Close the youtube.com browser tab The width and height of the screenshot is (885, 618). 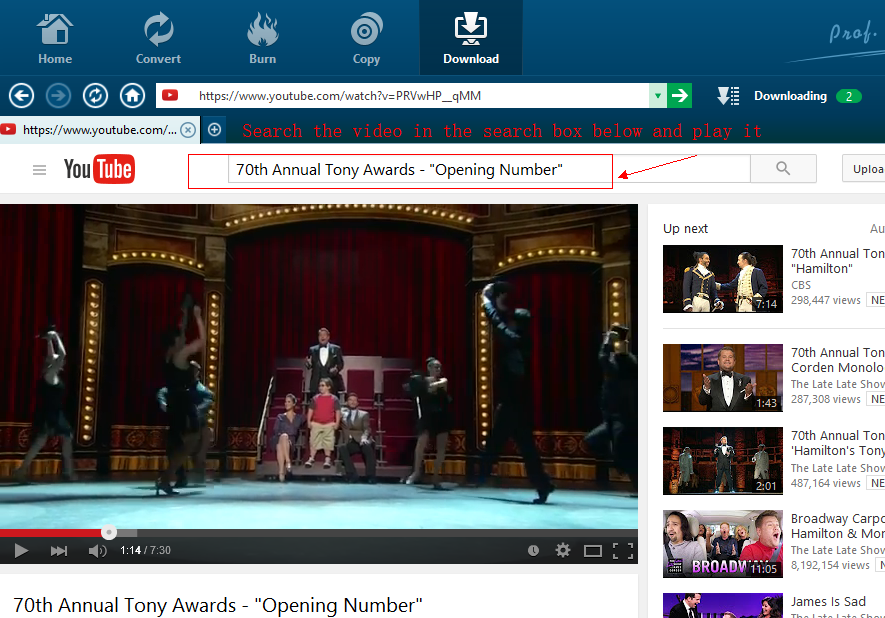pos(188,130)
